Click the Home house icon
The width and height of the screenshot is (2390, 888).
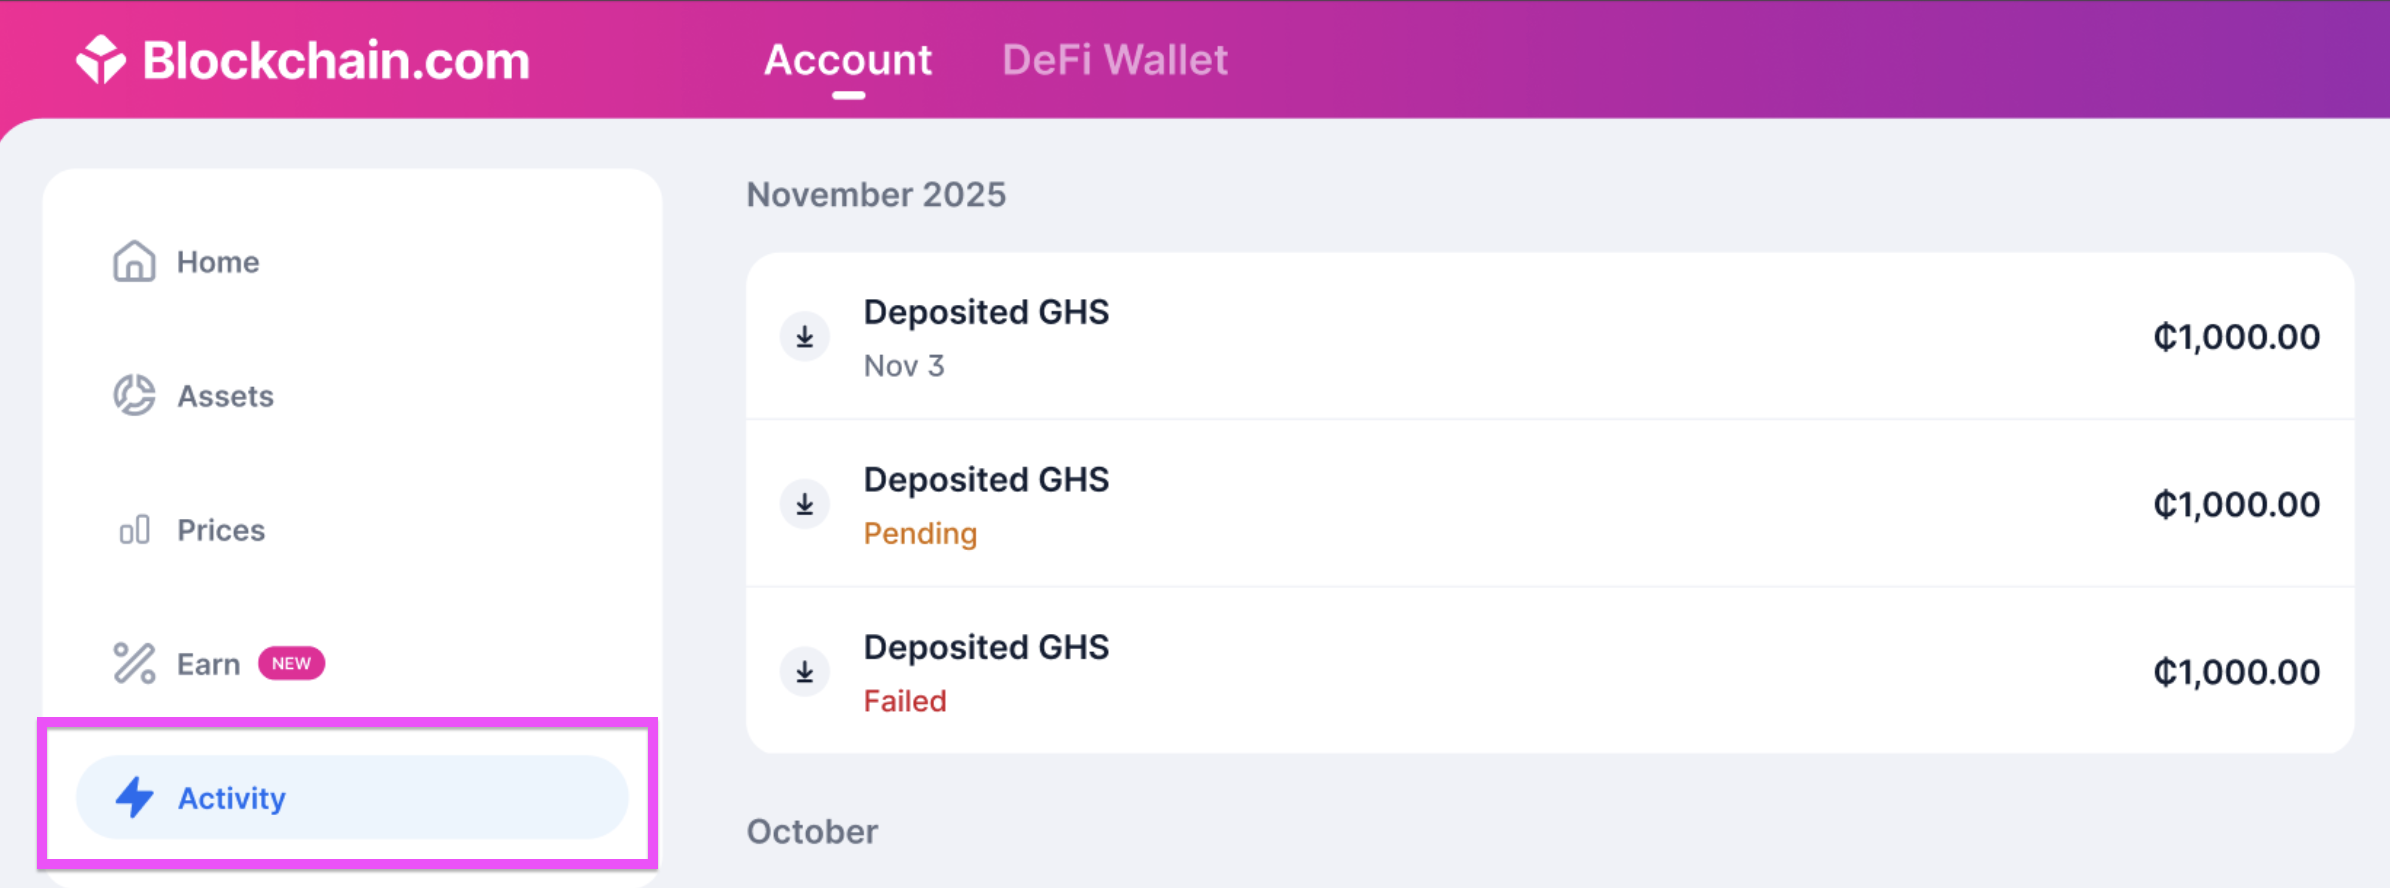(x=134, y=262)
